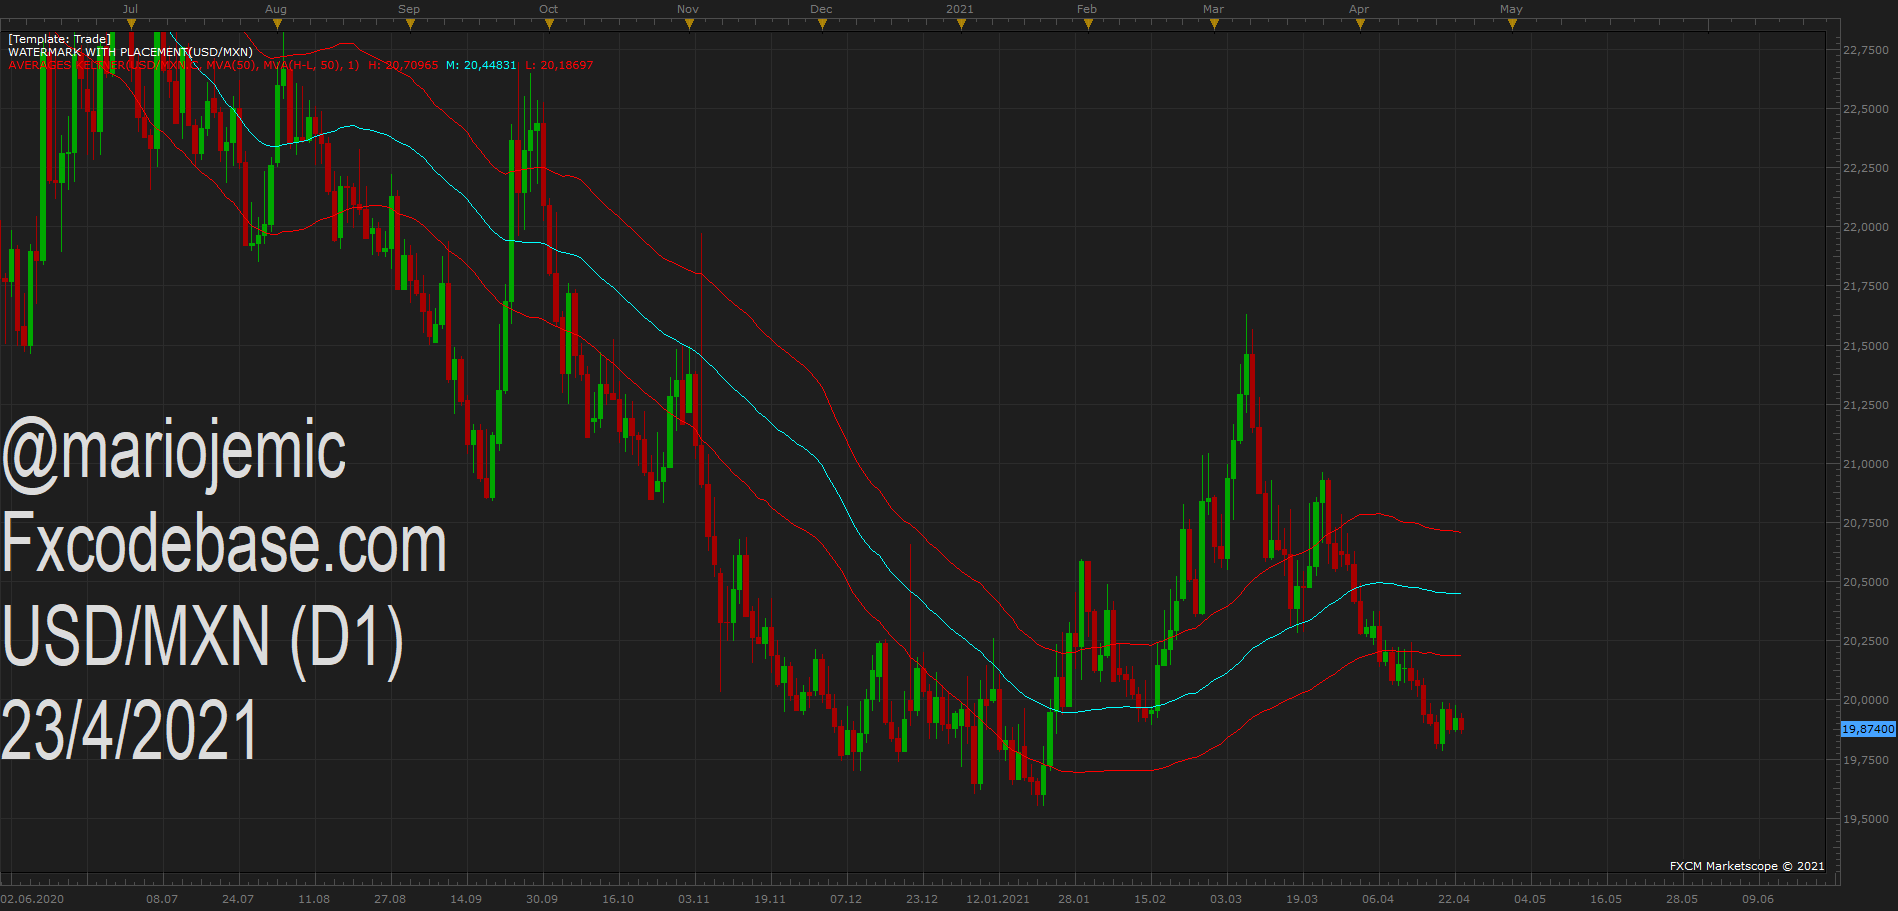
Task: Click the 19,5000 price axis label
Action: 1866,819
